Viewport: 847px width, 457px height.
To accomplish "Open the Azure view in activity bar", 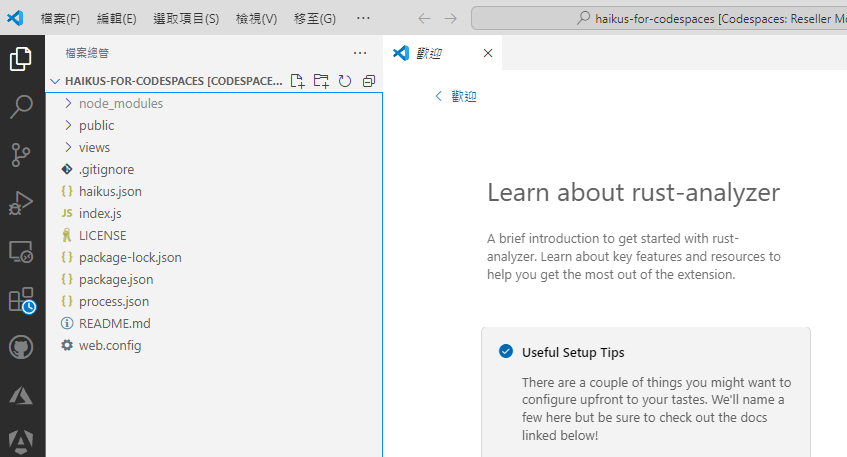I will [21, 395].
